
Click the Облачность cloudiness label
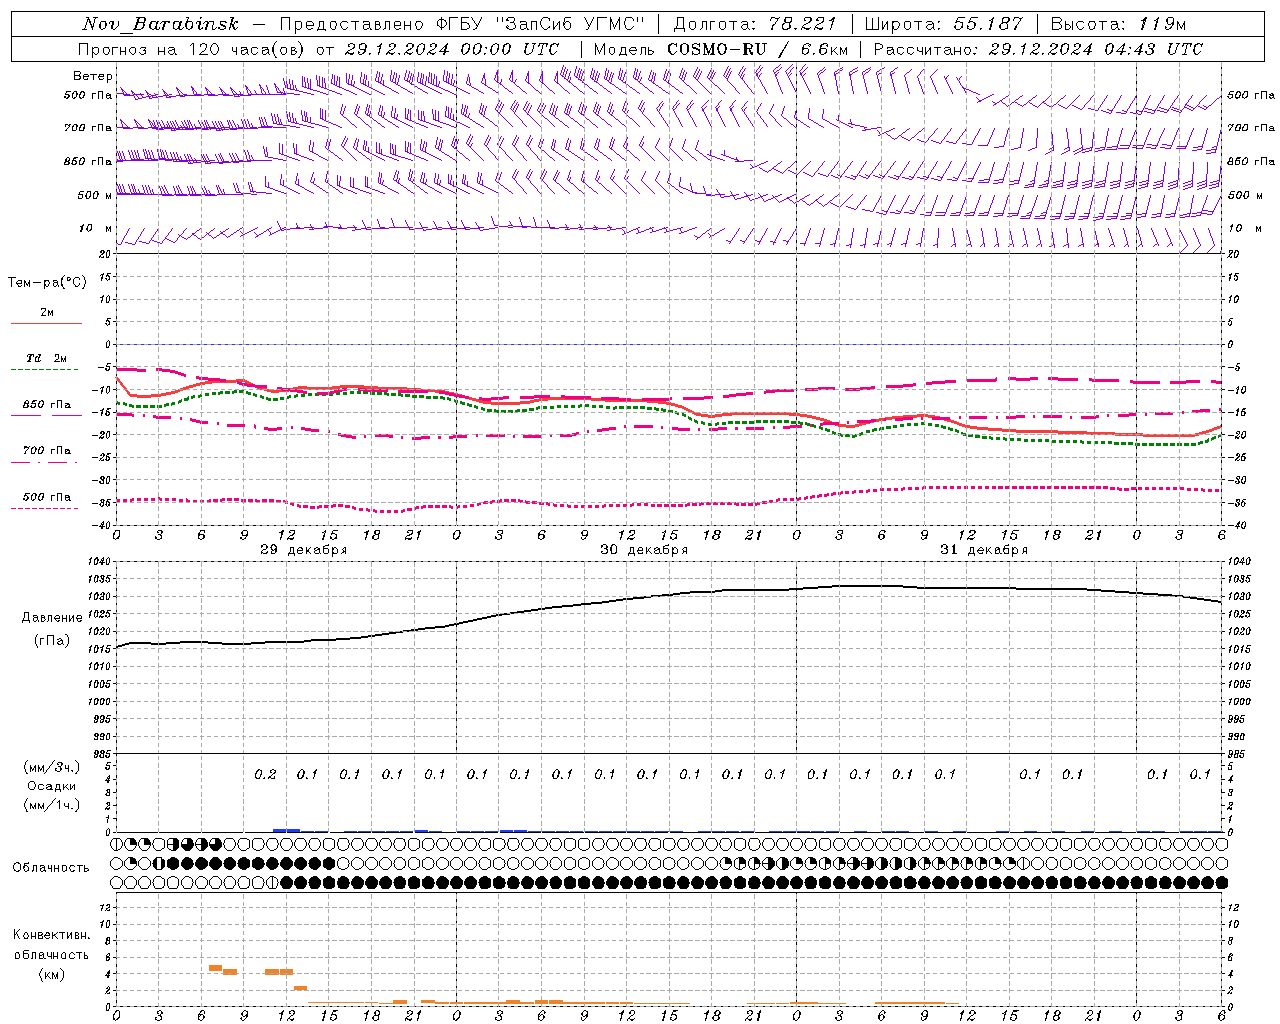point(51,868)
